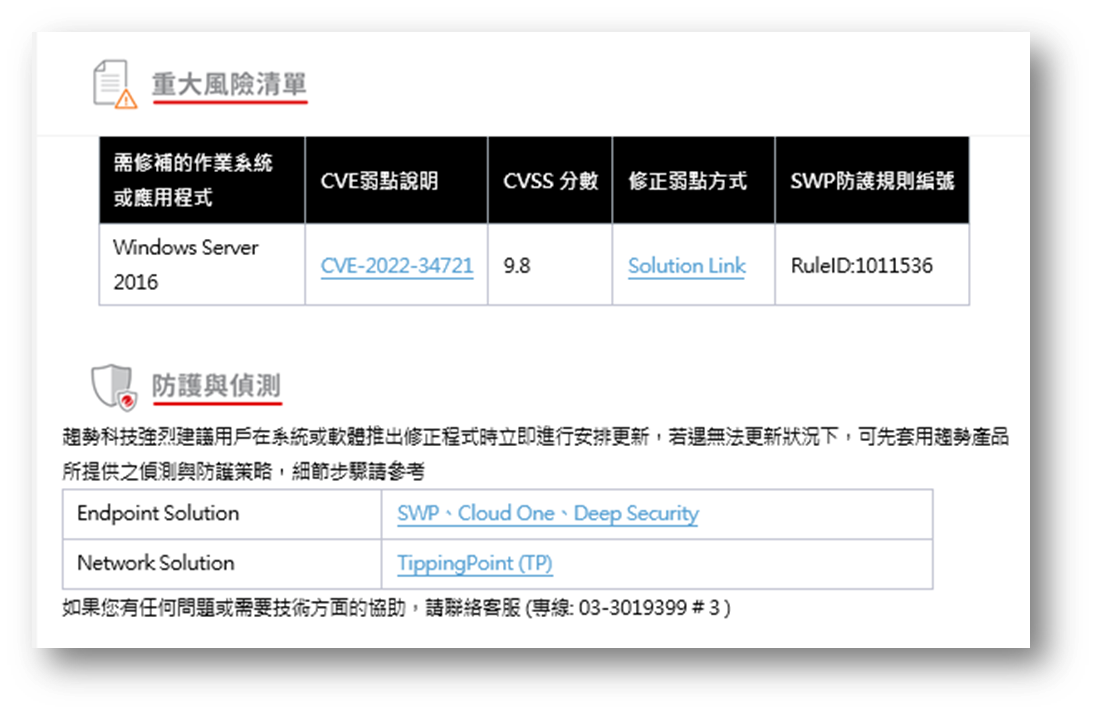Select the 重大風險清單 section heading

pyautogui.click(x=229, y=84)
